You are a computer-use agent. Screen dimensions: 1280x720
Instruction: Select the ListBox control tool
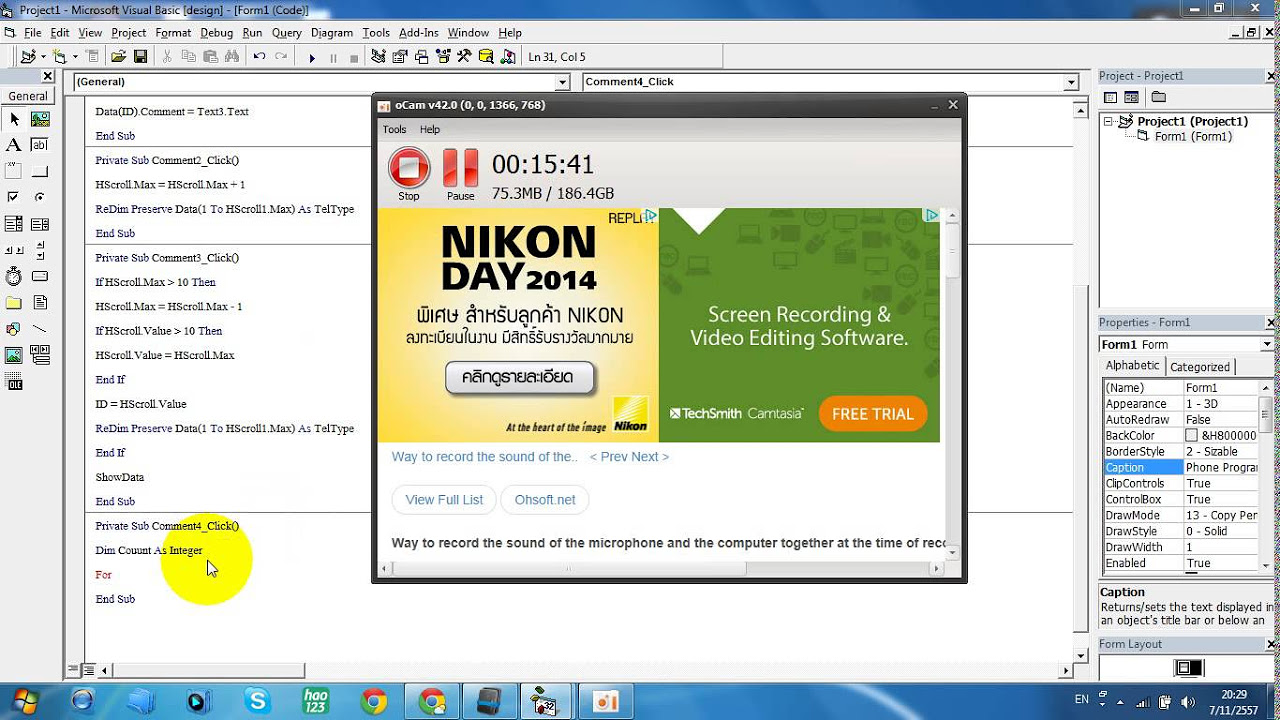40,224
